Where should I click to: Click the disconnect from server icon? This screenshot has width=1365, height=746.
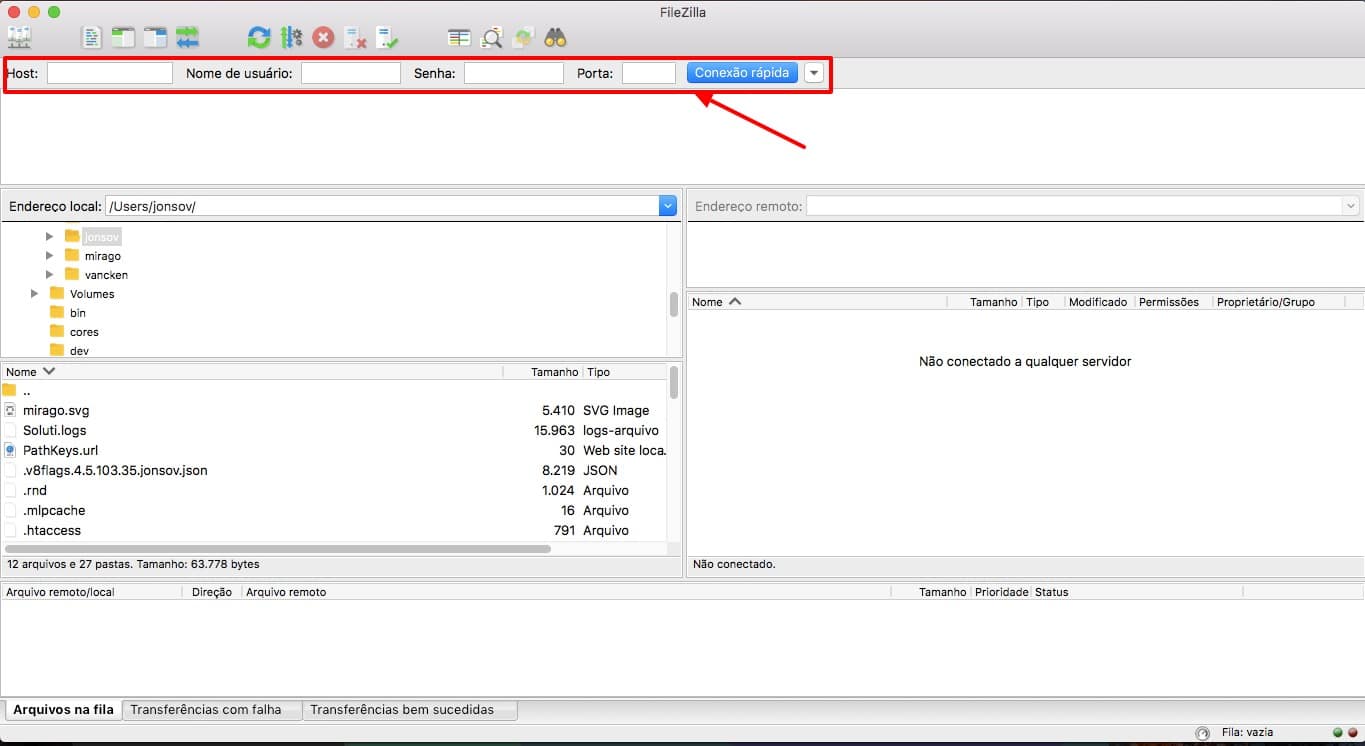355,38
